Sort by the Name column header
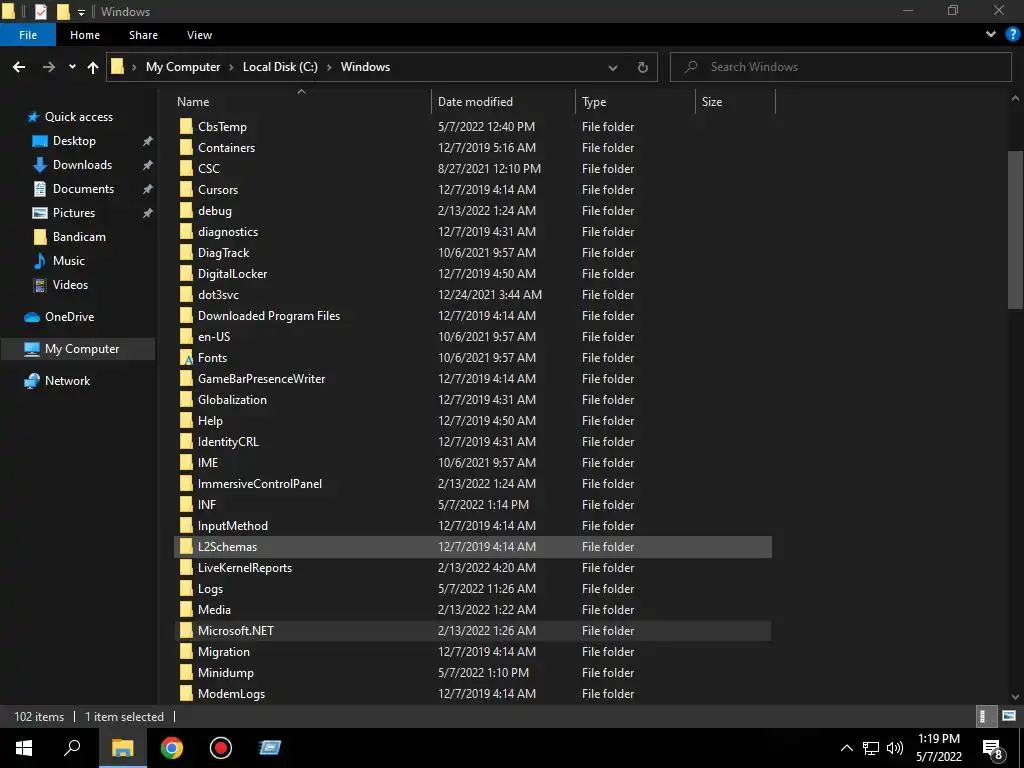This screenshot has width=1024, height=768. 193,101
